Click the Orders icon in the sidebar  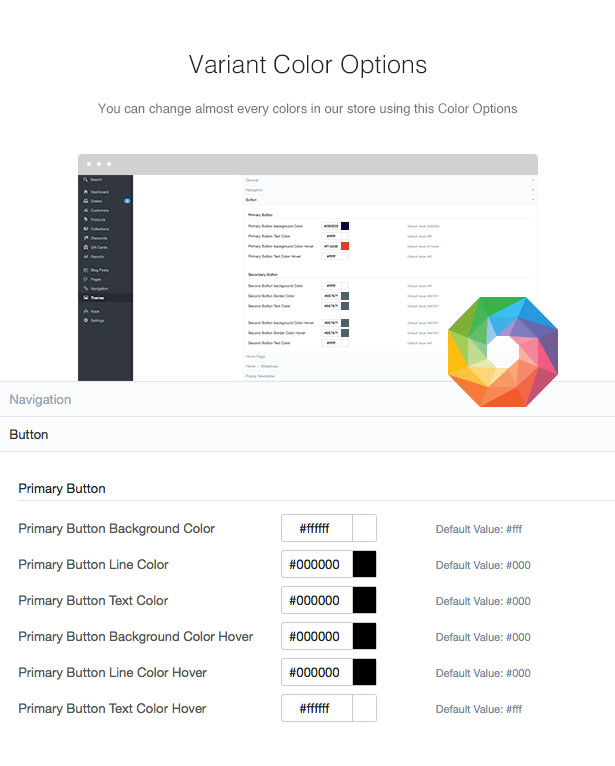pos(86,201)
